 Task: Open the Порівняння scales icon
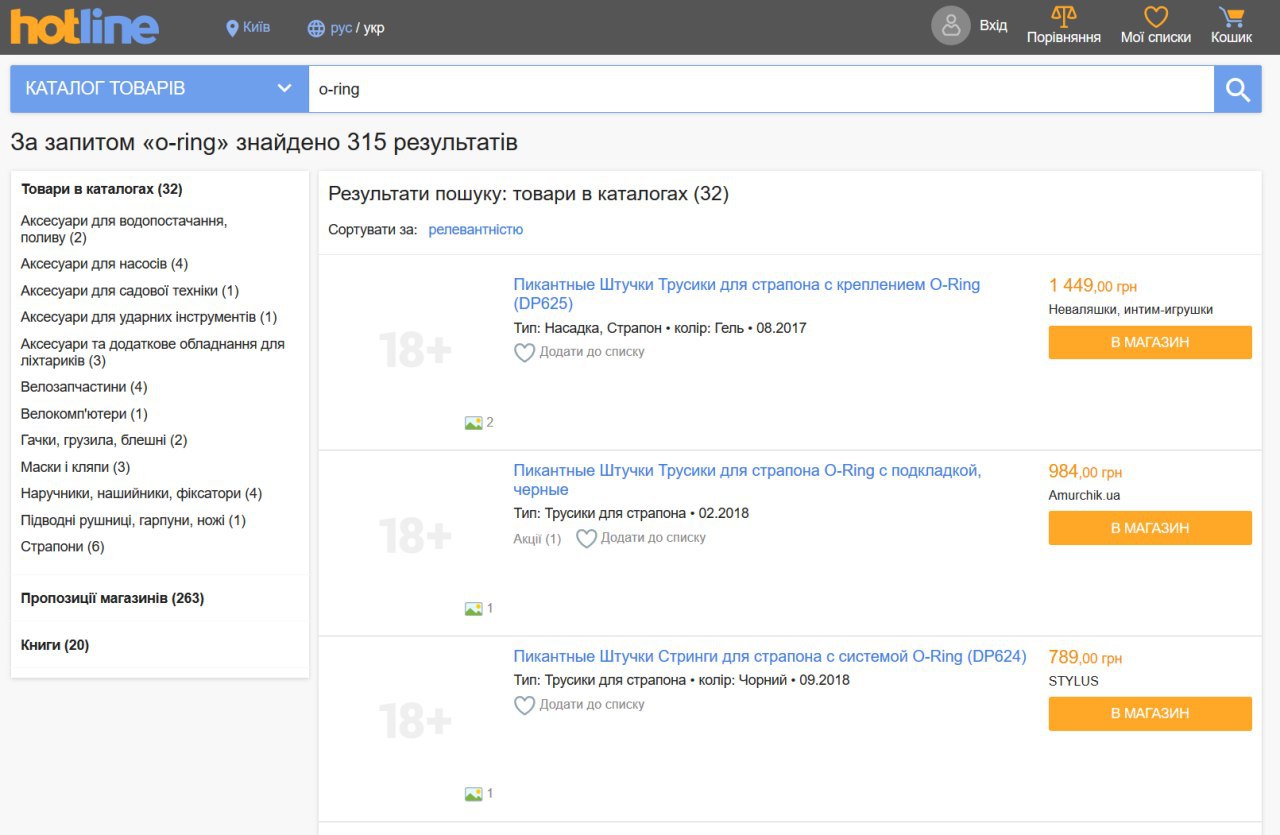1064,16
